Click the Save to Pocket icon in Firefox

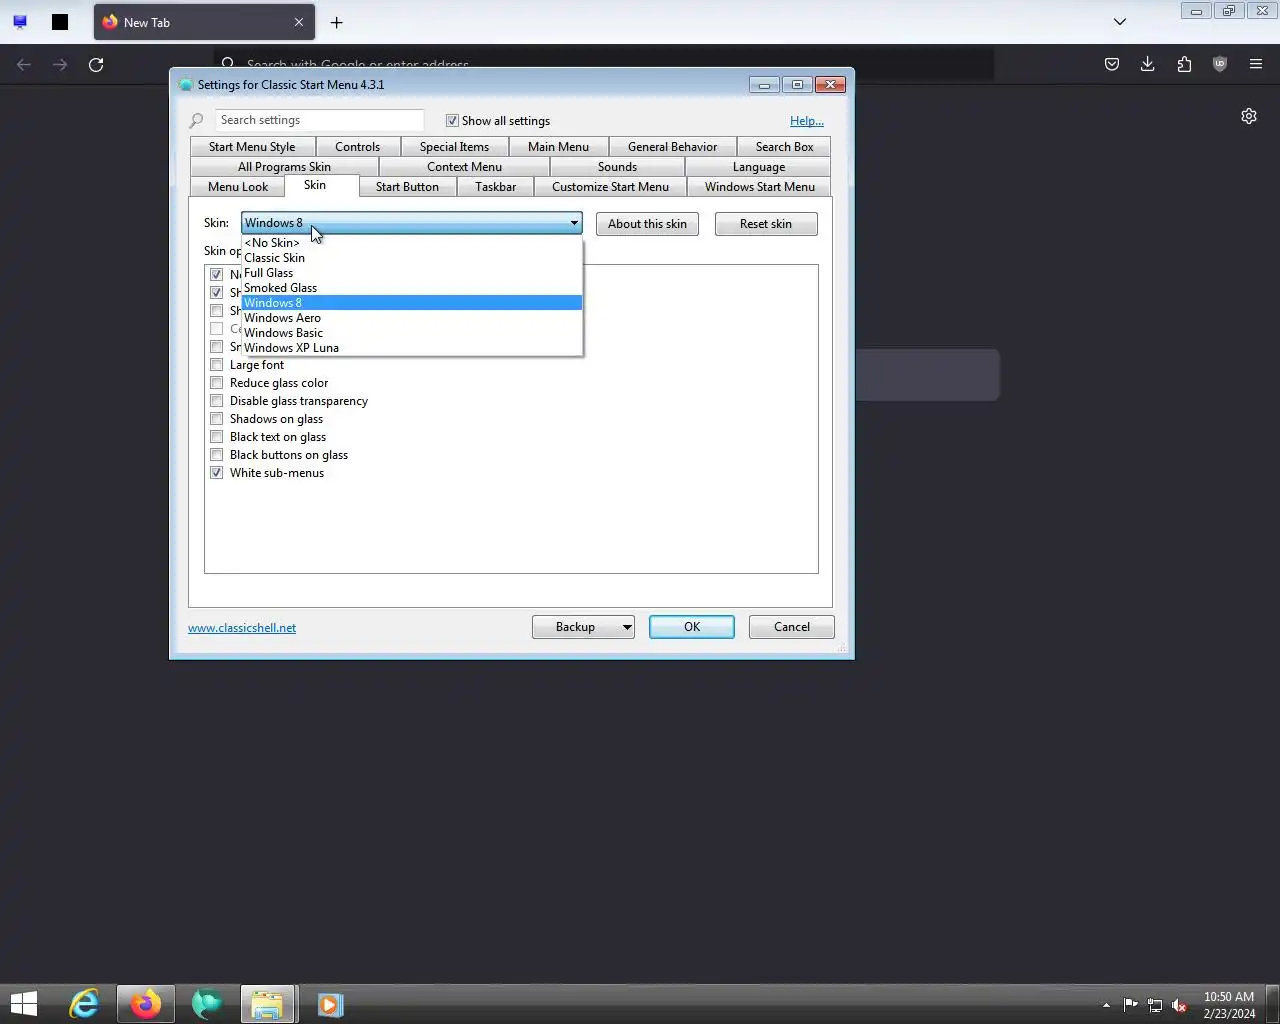point(1111,64)
